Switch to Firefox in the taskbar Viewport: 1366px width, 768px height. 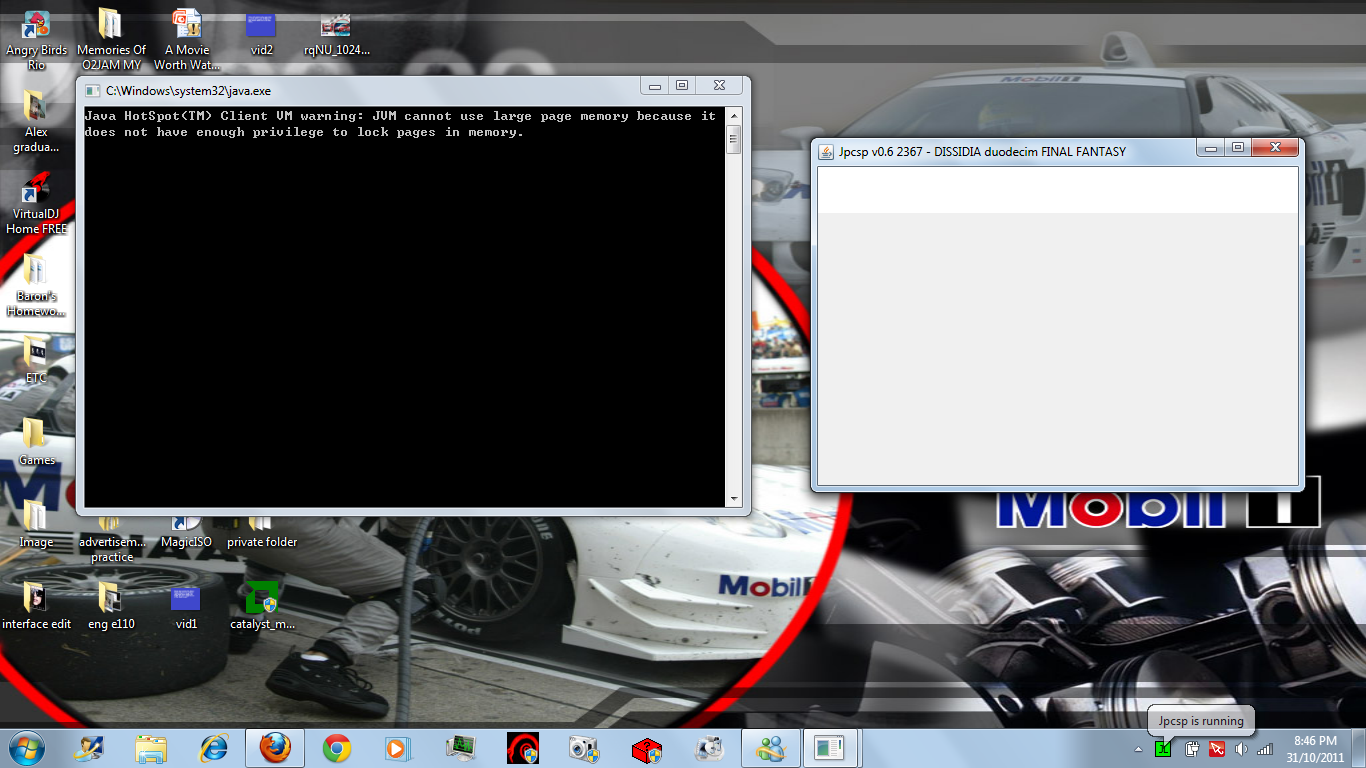(x=275, y=748)
